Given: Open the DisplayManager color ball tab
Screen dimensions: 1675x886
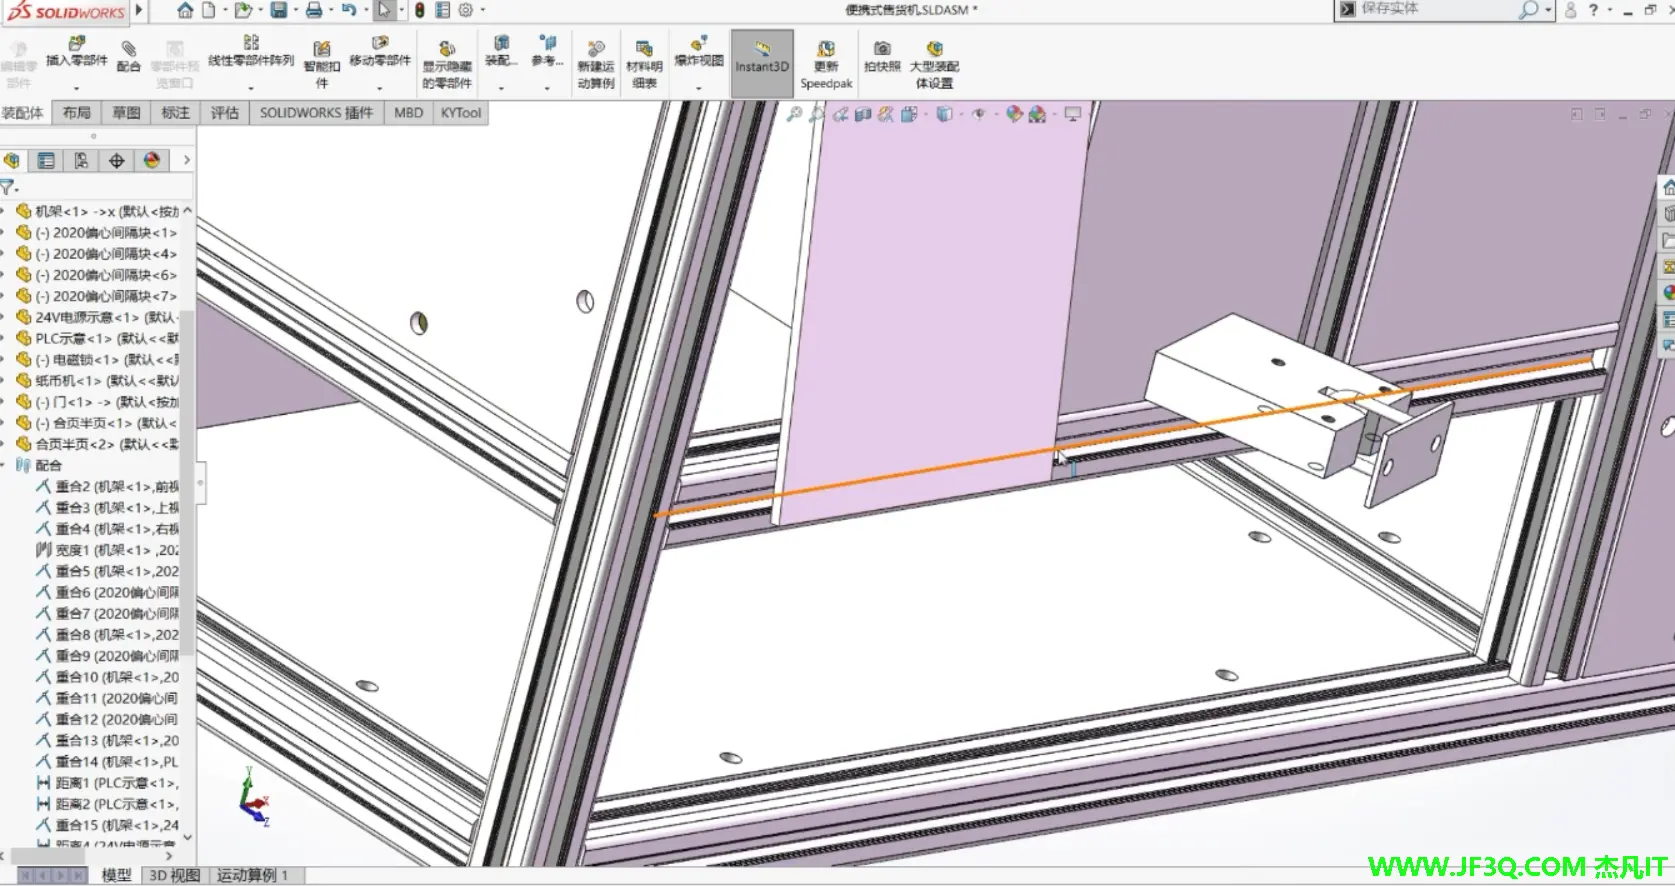Looking at the screenshot, I should [x=152, y=160].
